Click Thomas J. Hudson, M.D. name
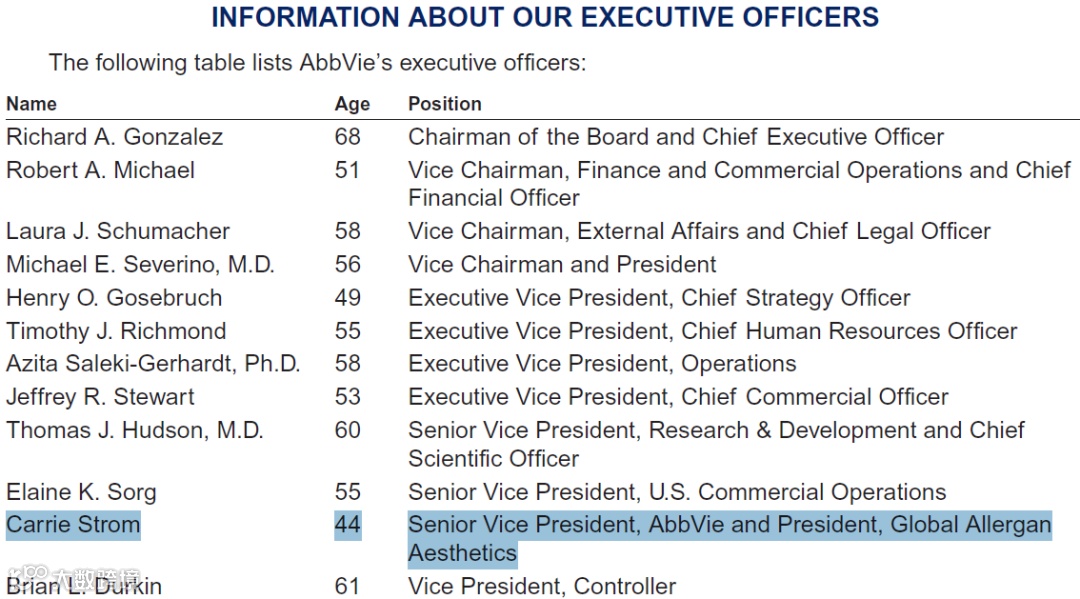 (x=135, y=431)
